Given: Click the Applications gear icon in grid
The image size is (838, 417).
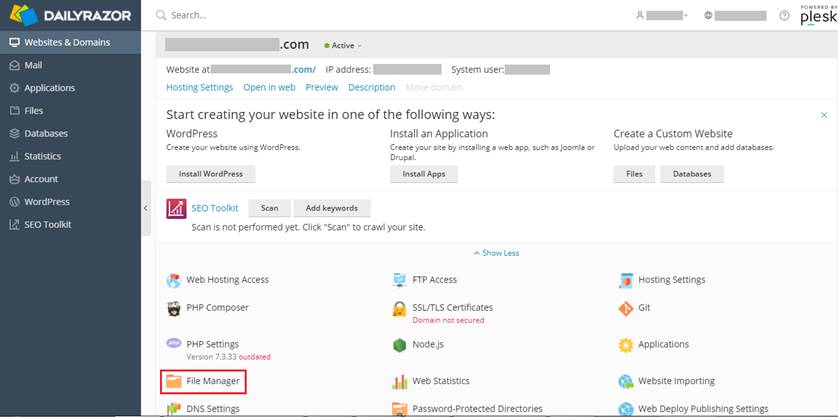Looking at the screenshot, I should (x=626, y=345).
